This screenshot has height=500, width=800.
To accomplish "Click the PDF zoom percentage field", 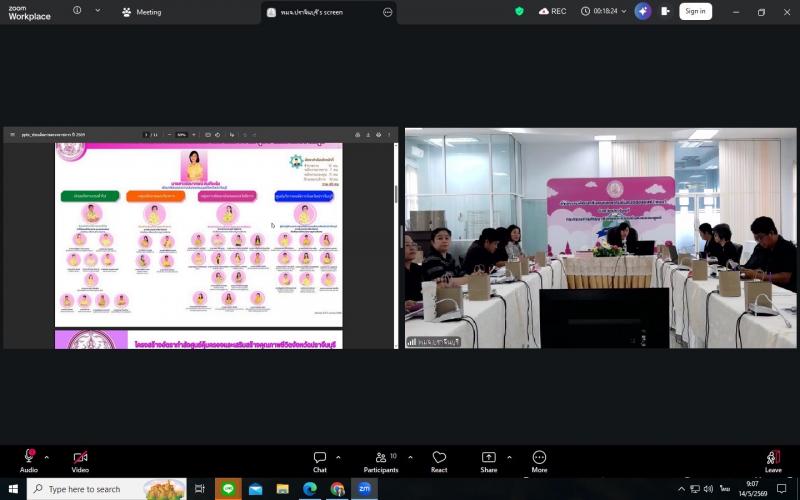I will [x=182, y=135].
